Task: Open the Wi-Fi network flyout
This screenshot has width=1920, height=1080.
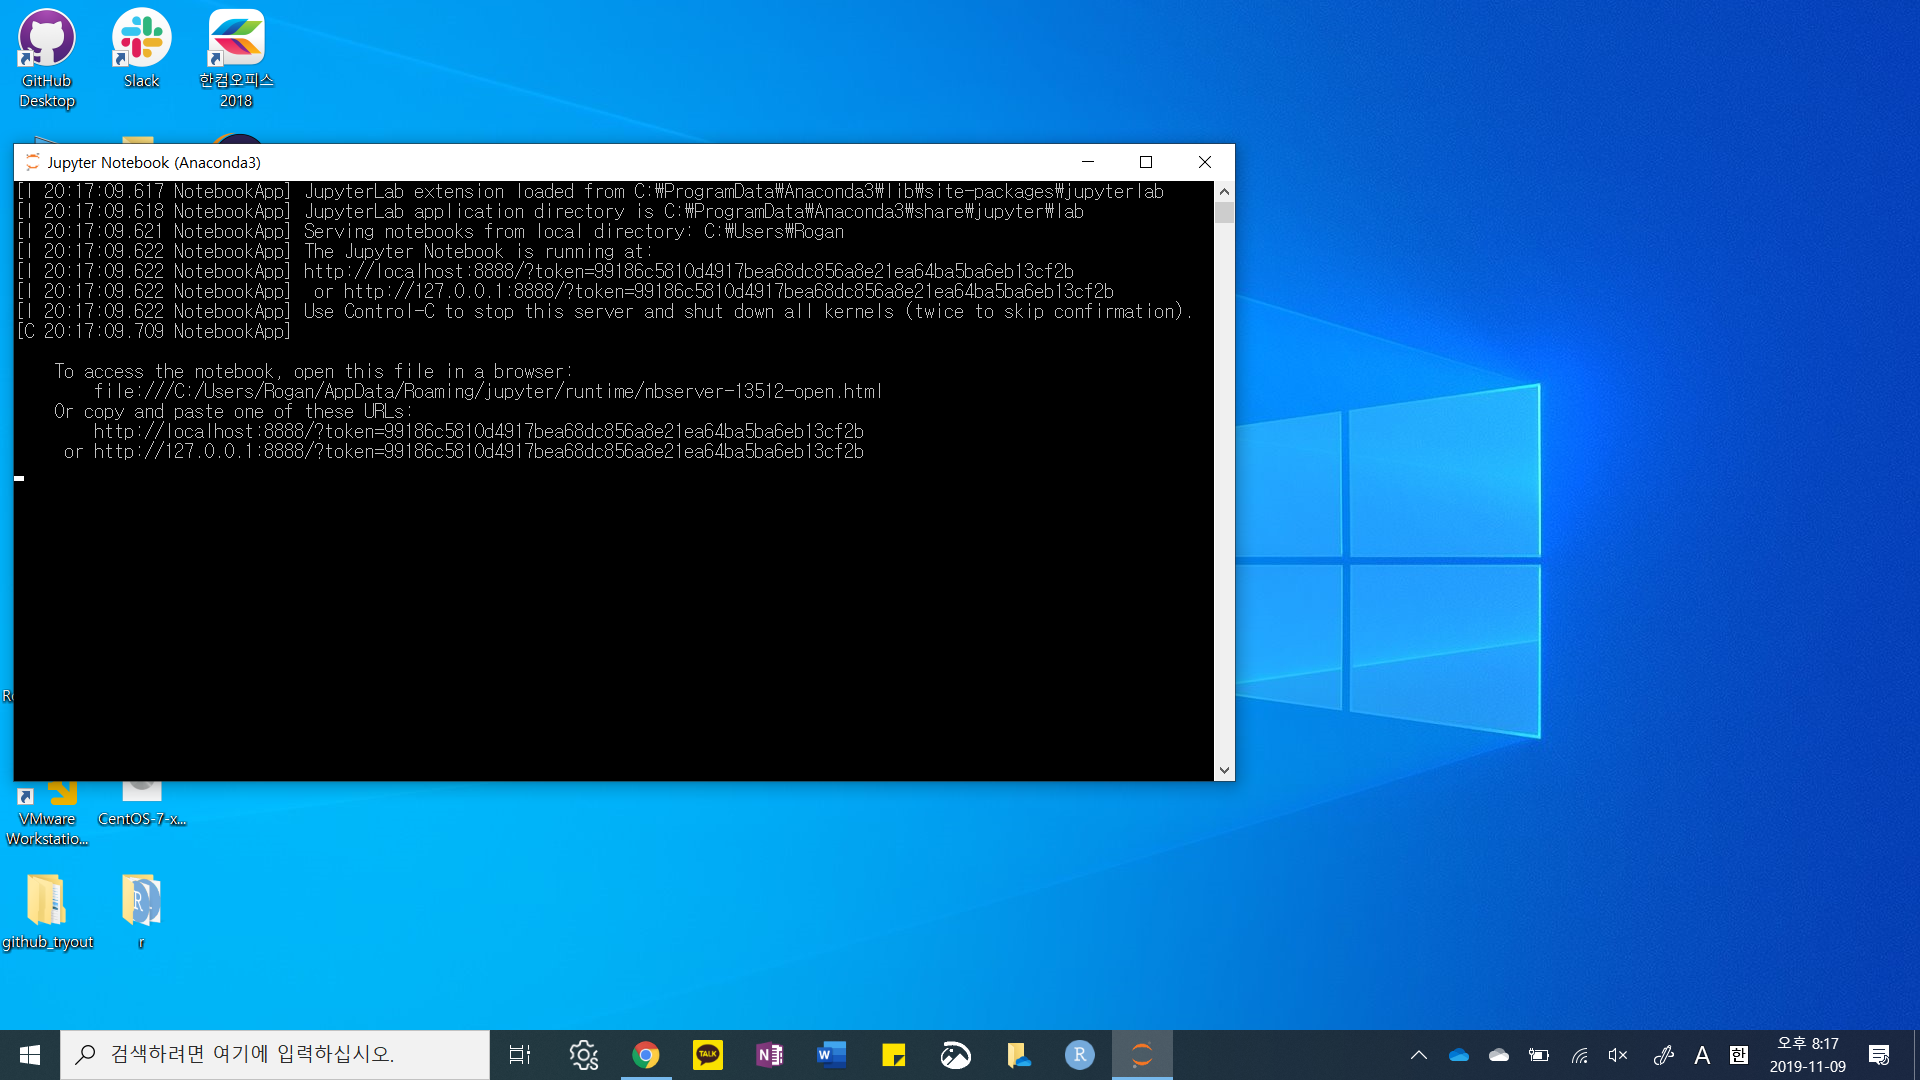Action: coord(1579,1055)
